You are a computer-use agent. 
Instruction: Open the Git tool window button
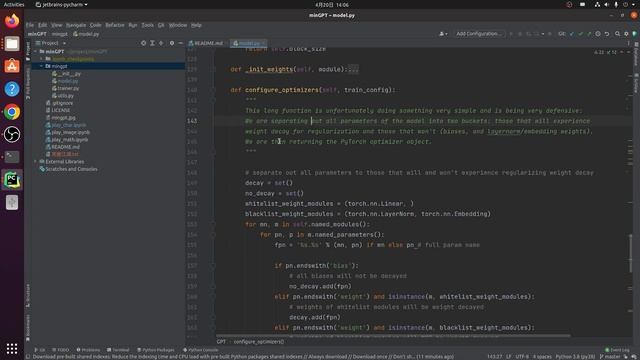click(40, 350)
